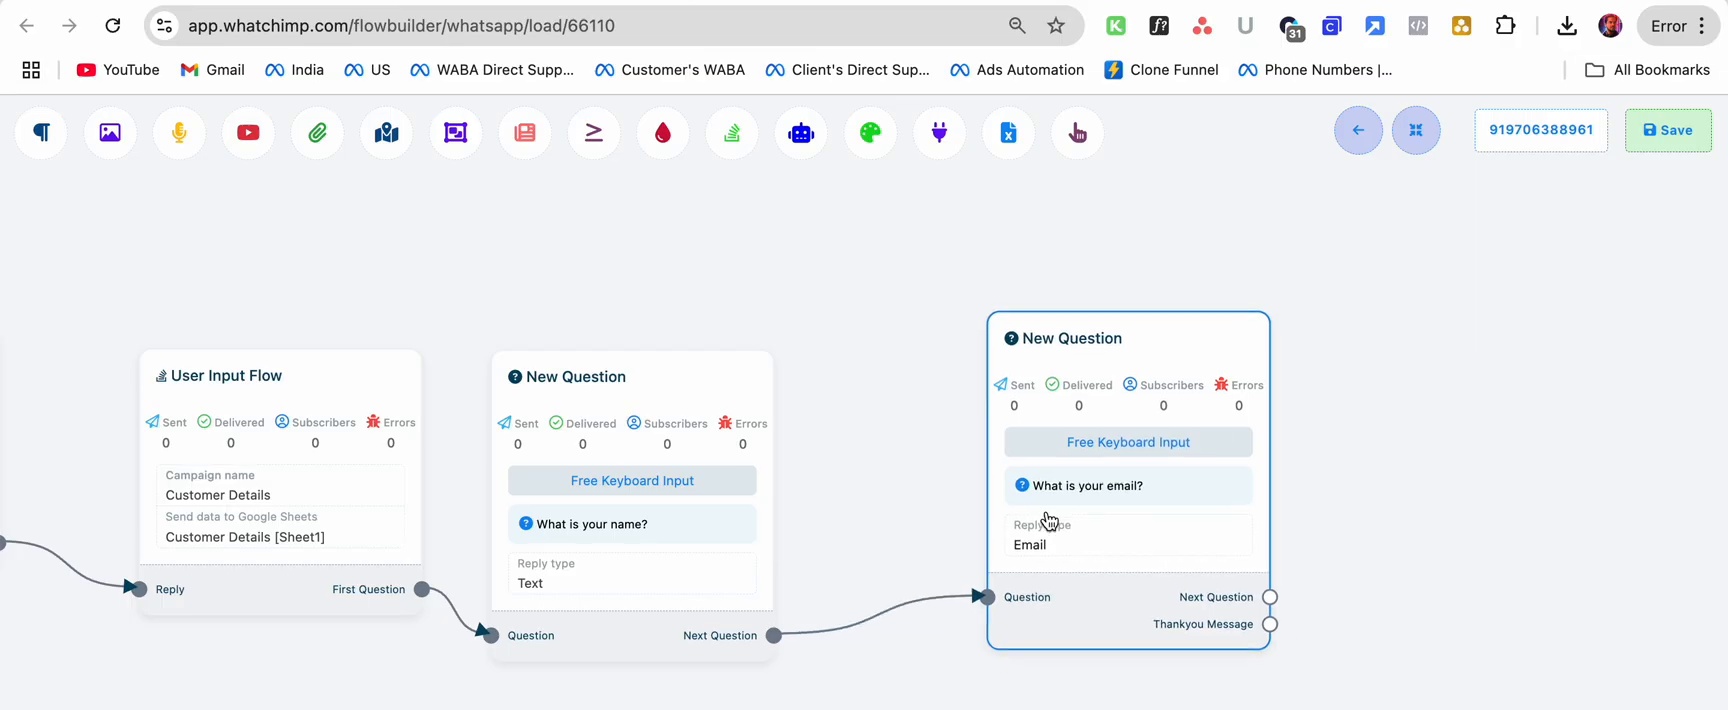
Task: Click the Reply type 'Text' field
Action: pos(632,574)
